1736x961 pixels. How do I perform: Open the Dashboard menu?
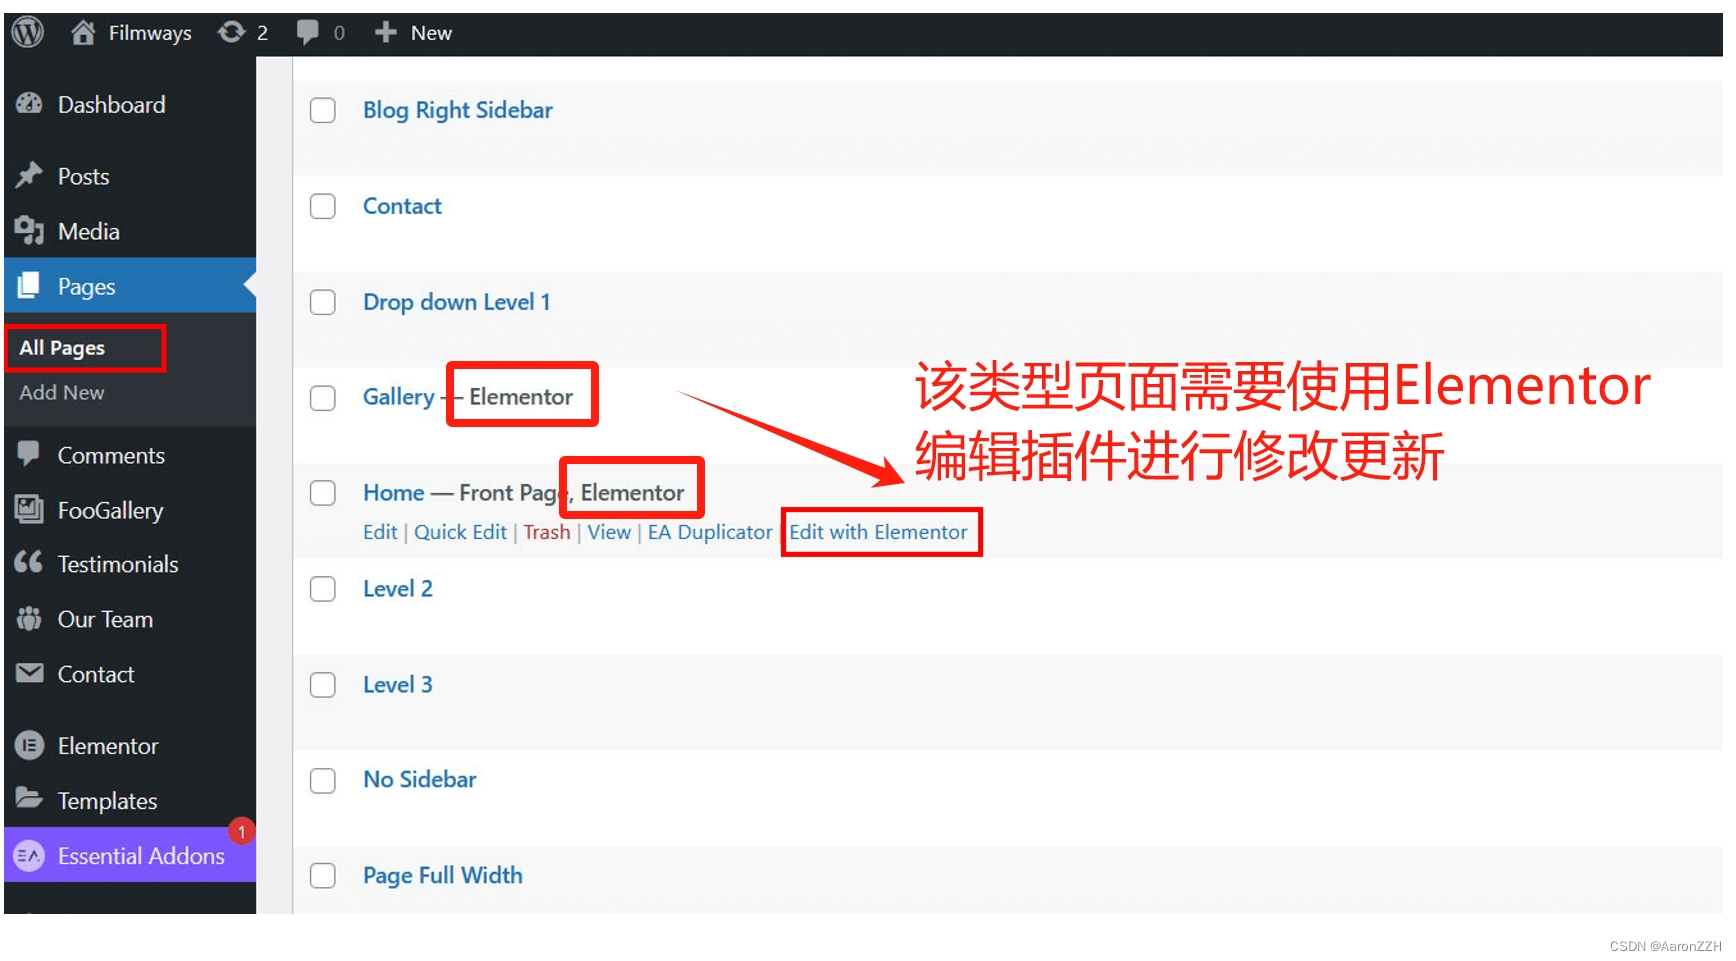tap(130, 104)
